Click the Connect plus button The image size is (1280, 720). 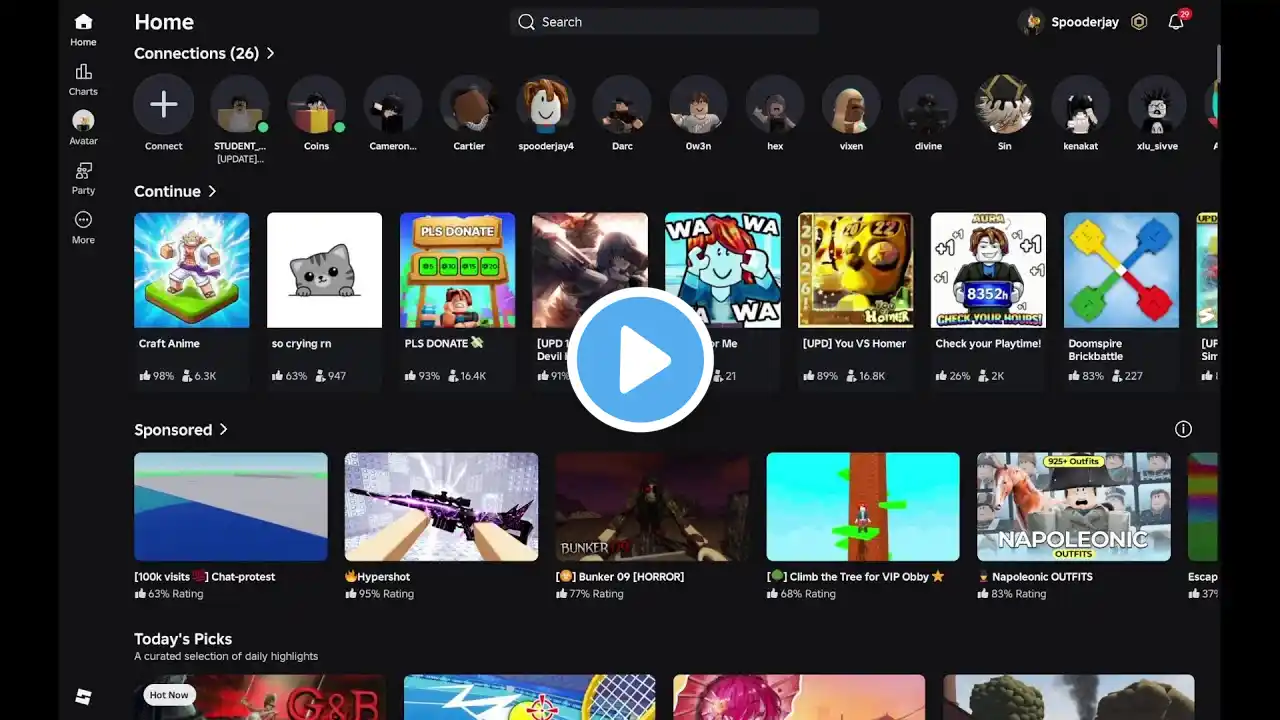coord(164,104)
